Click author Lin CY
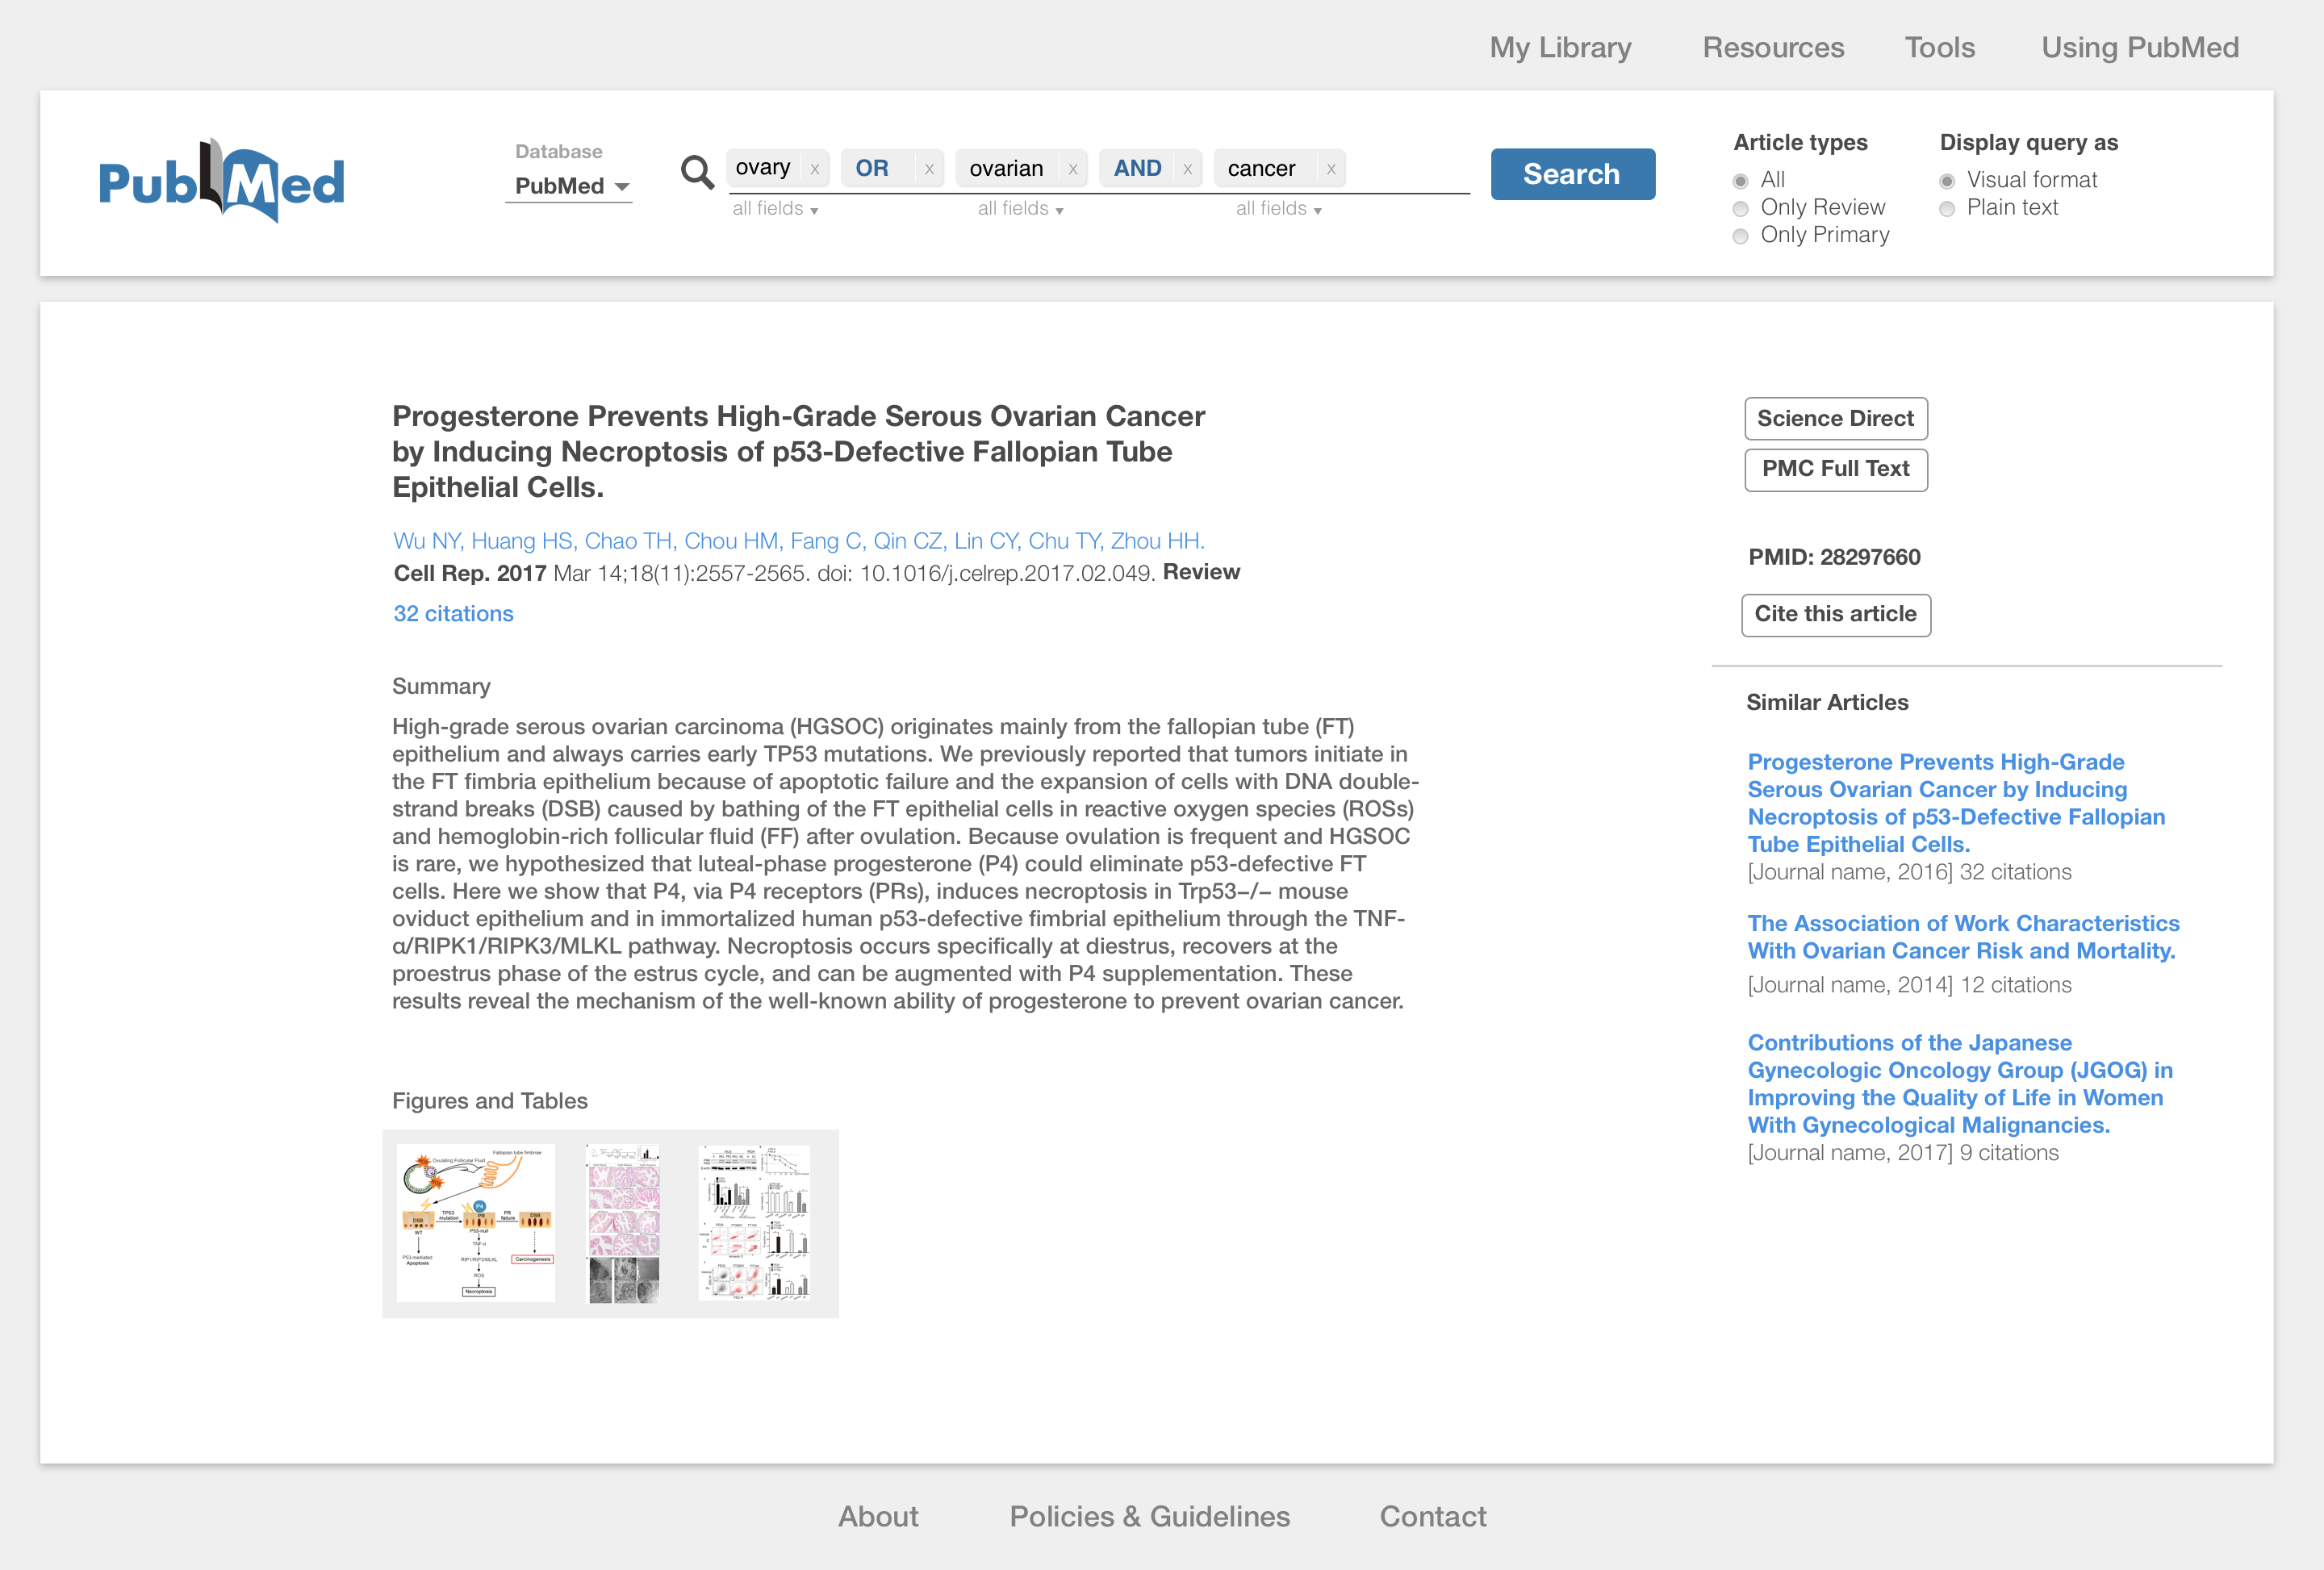 coord(985,541)
